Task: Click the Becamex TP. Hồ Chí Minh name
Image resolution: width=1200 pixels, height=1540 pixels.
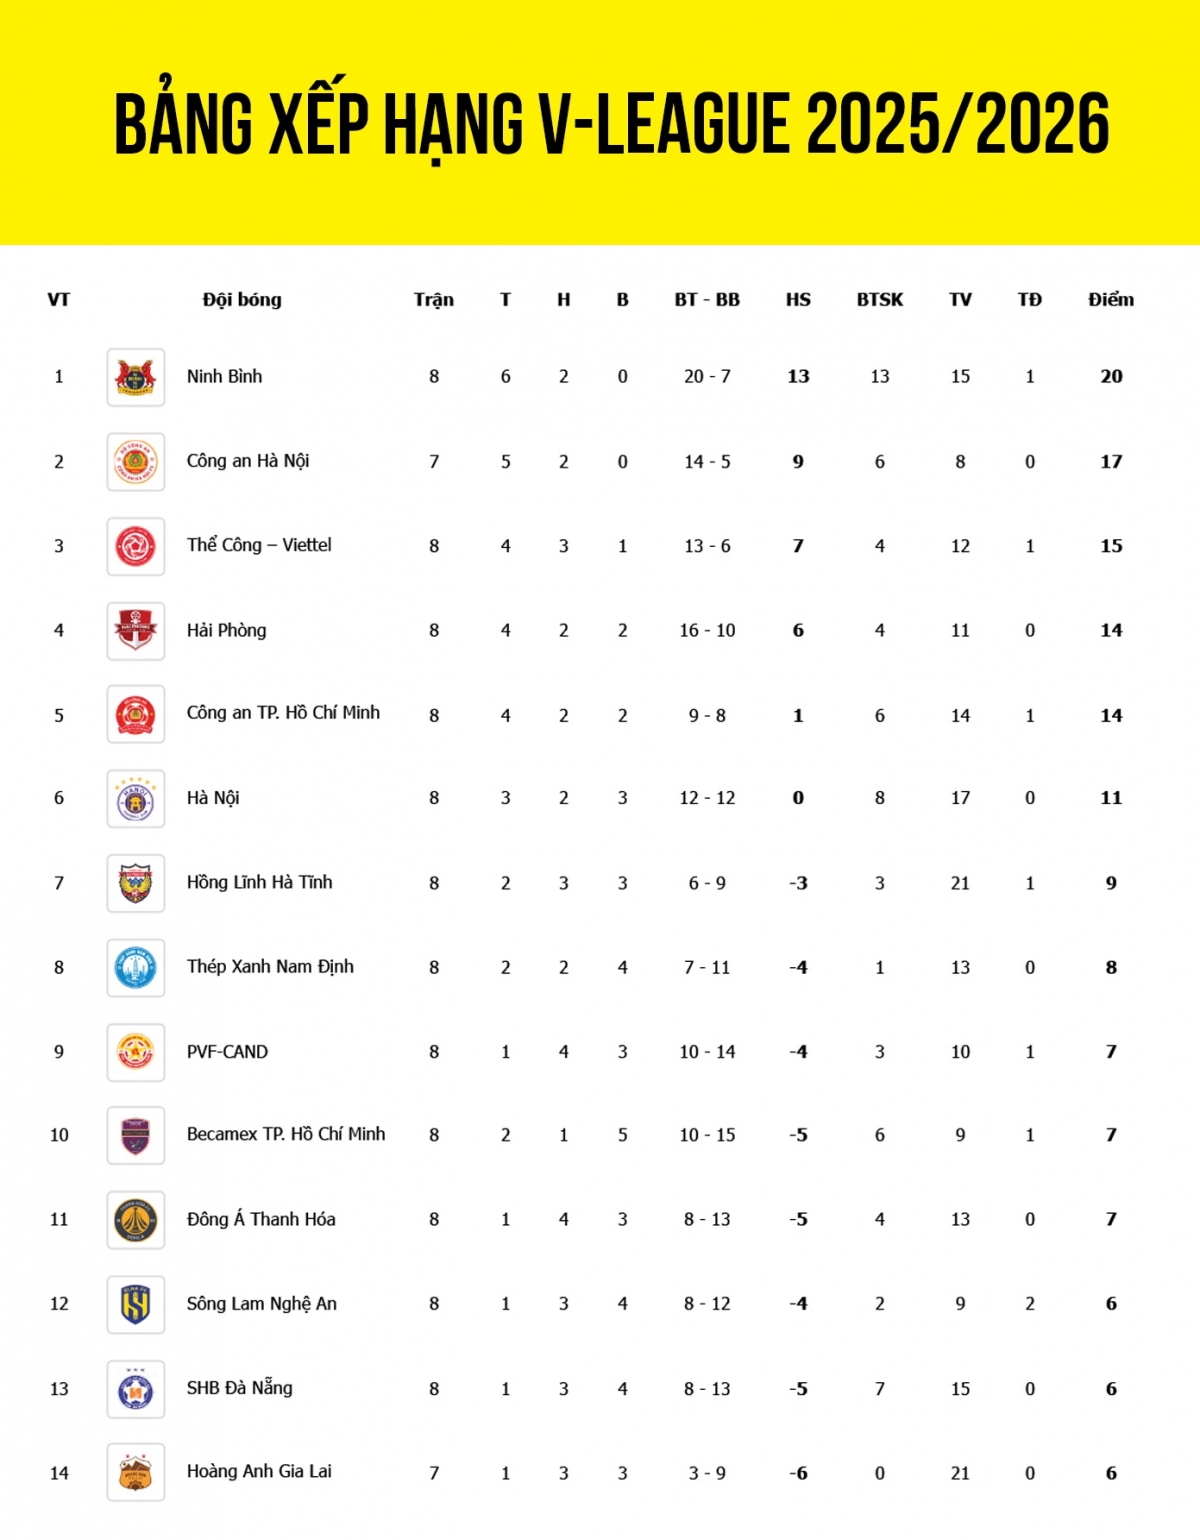Action: [x=286, y=1134]
